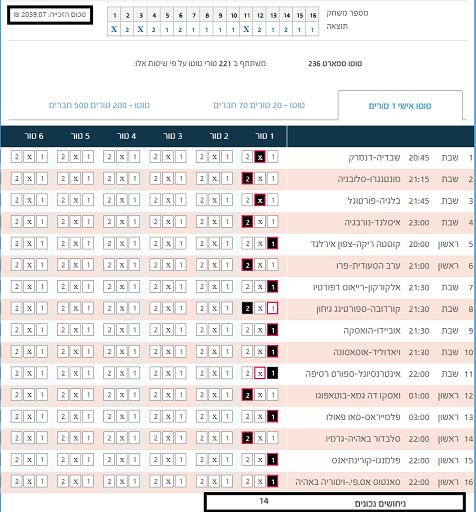Check 2 box in column 6 for סאנטוס-ויטוריה באהיה

tap(17, 481)
